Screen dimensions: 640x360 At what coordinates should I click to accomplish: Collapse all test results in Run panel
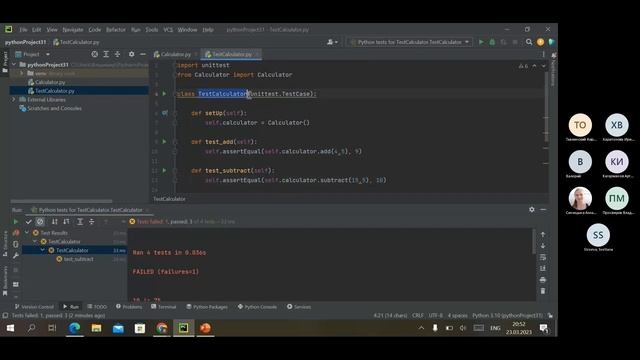click(x=91, y=222)
